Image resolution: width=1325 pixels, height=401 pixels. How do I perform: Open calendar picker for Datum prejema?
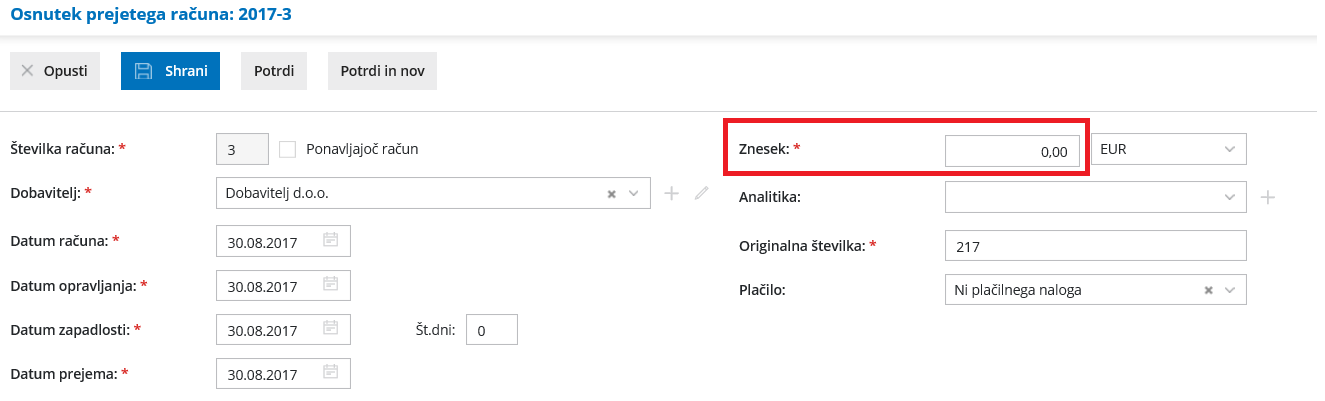point(331,374)
